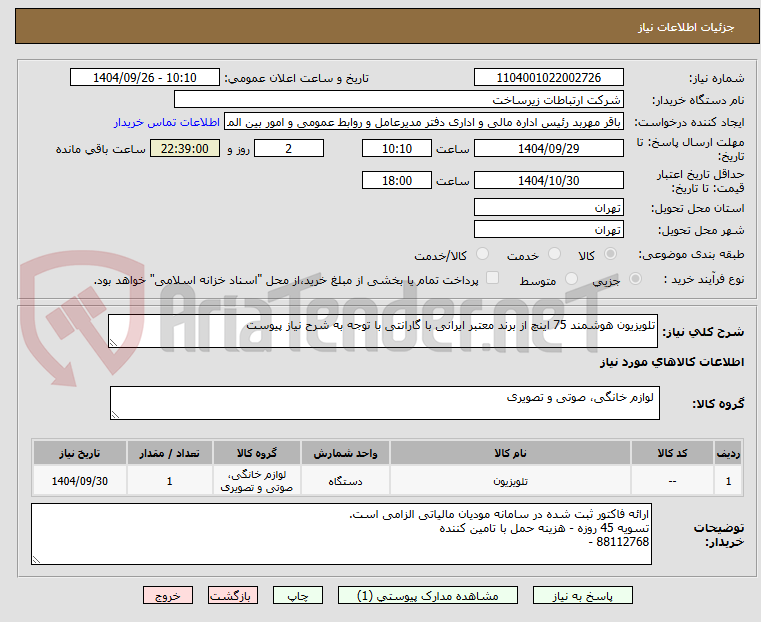Toggle the اسناد خزانه اسلامی payment checkbox
This screenshot has height=622, width=761.
click(x=492, y=278)
